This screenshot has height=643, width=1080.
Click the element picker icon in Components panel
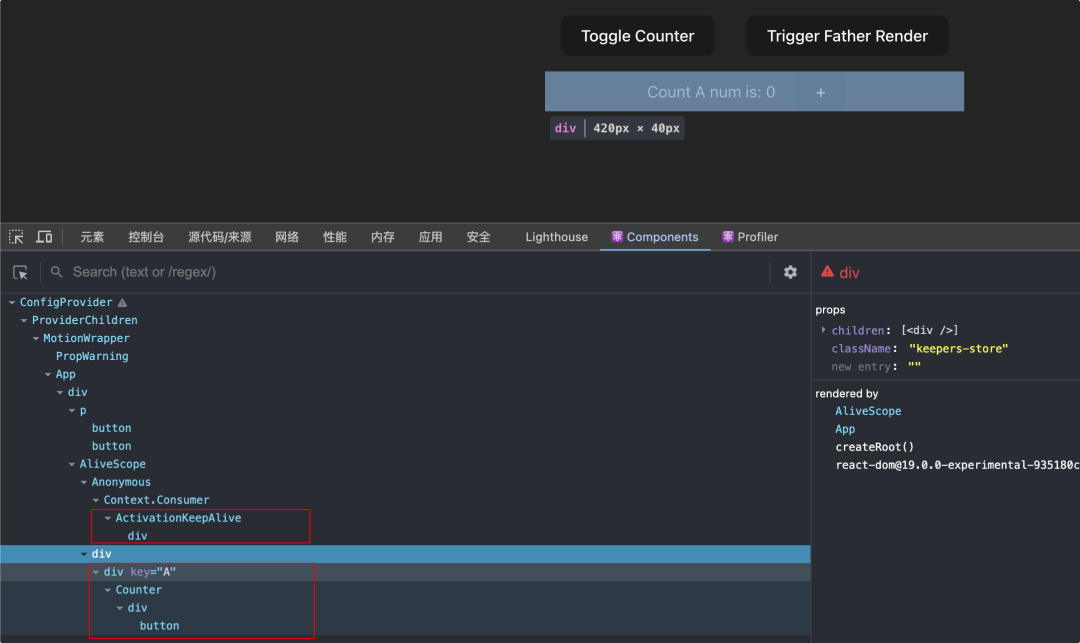(19, 271)
